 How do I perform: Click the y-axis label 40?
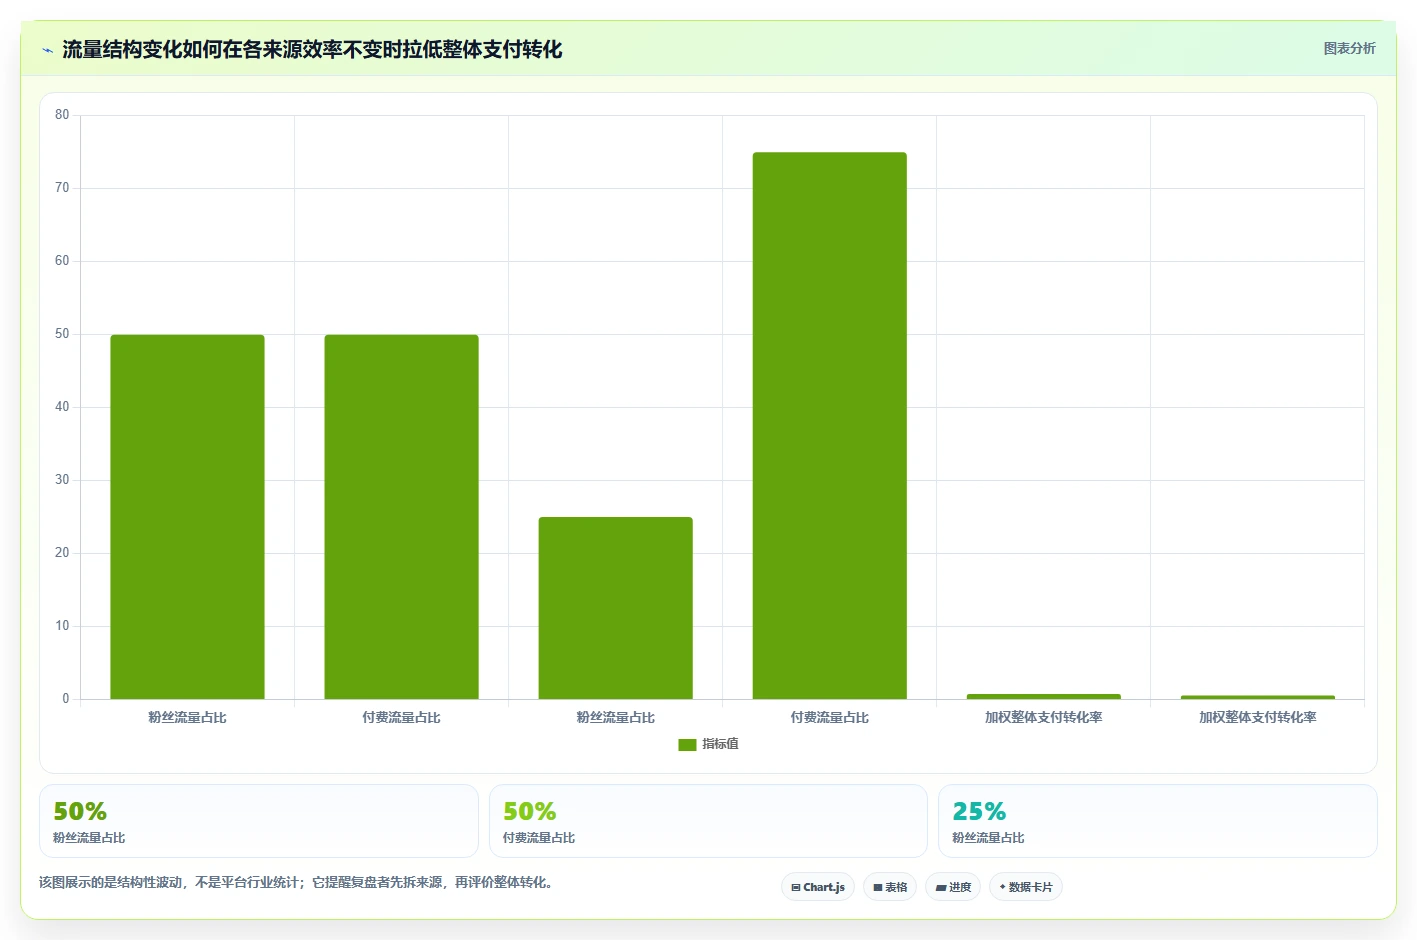[62, 407]
